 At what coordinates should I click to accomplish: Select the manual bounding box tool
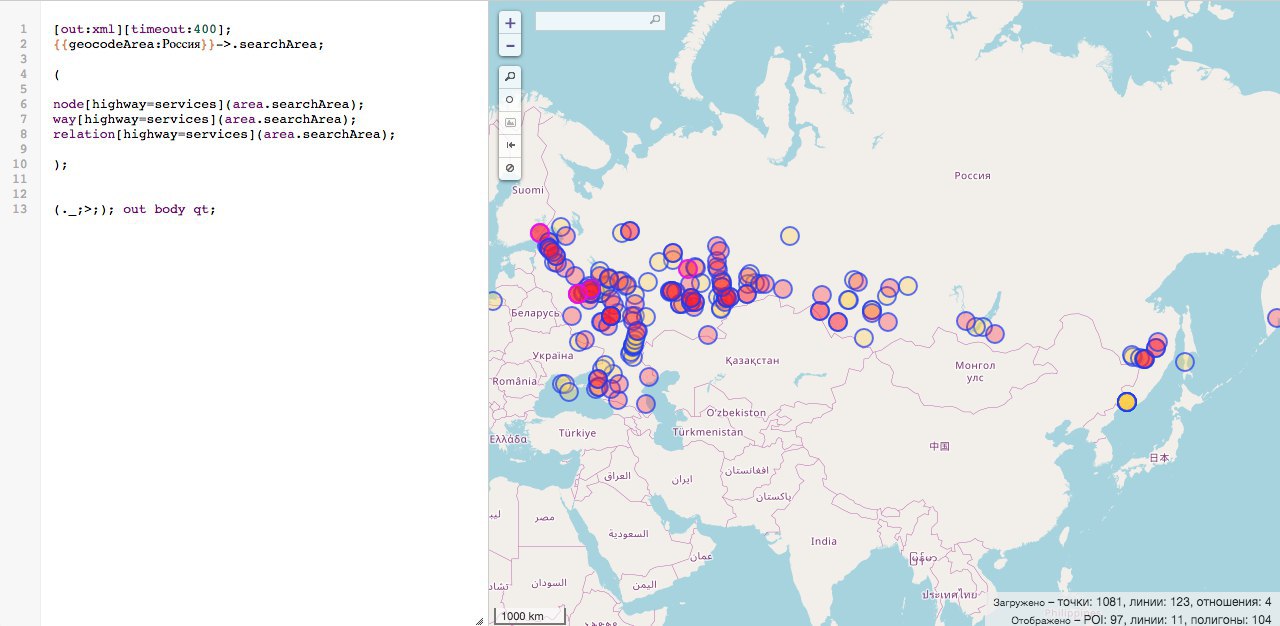(511, 123)
